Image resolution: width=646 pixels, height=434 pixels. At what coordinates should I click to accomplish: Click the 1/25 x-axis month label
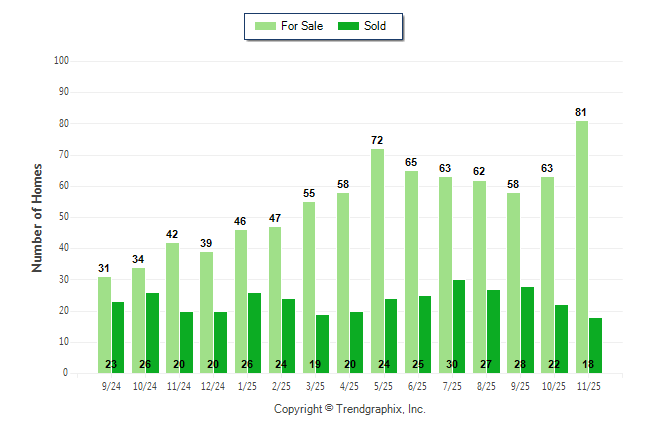click(x=247, y=384)
